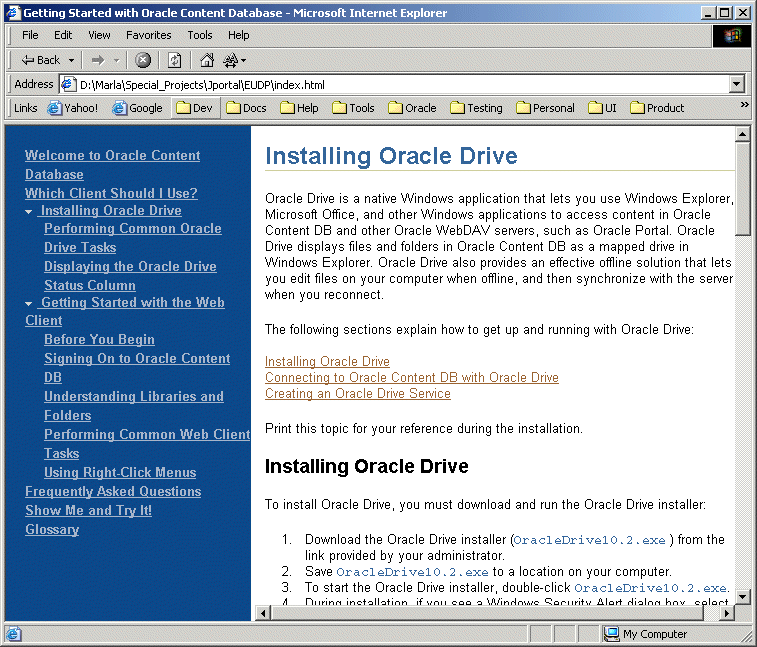Open the Favorites menu

click(149, 35)
